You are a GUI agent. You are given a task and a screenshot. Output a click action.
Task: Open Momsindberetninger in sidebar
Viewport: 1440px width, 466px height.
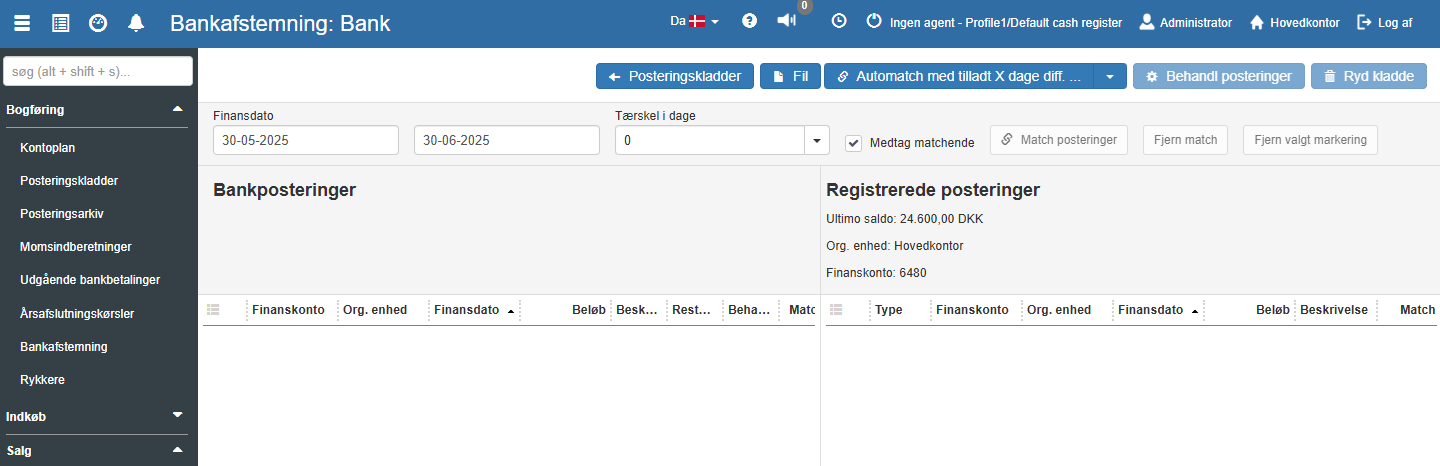(x=76, y=247)
